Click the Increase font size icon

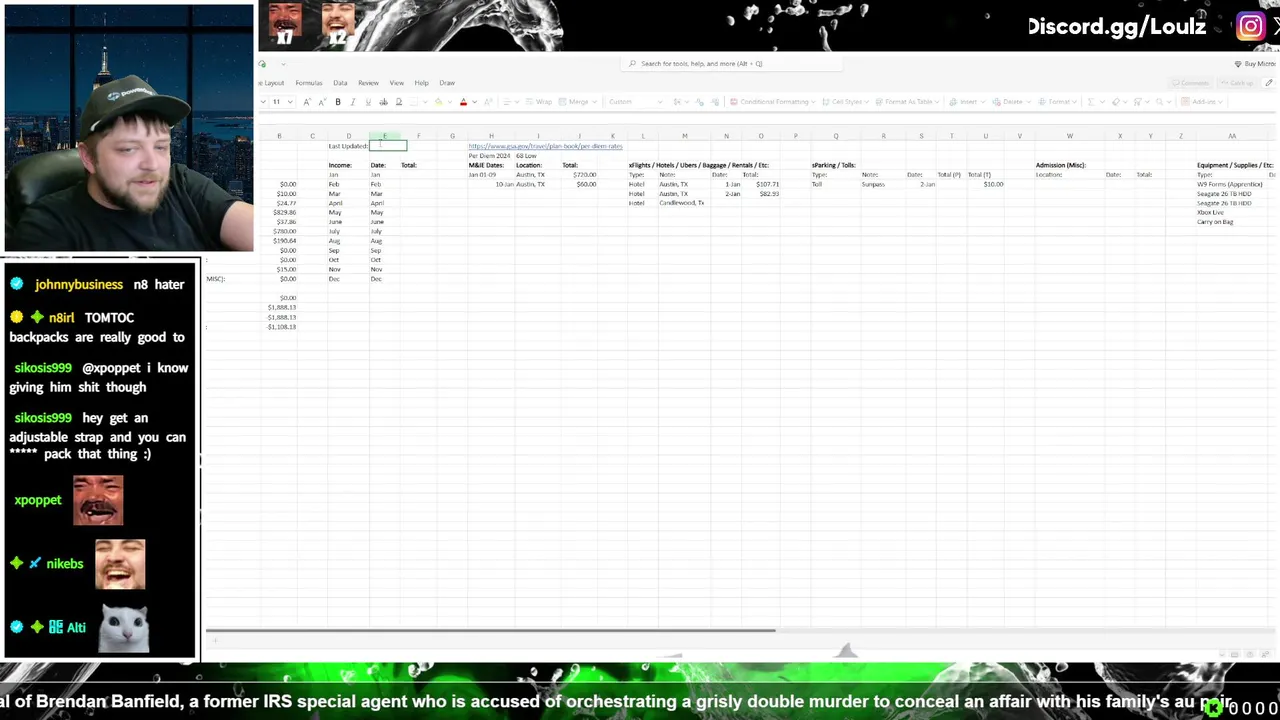click(307, 102)
